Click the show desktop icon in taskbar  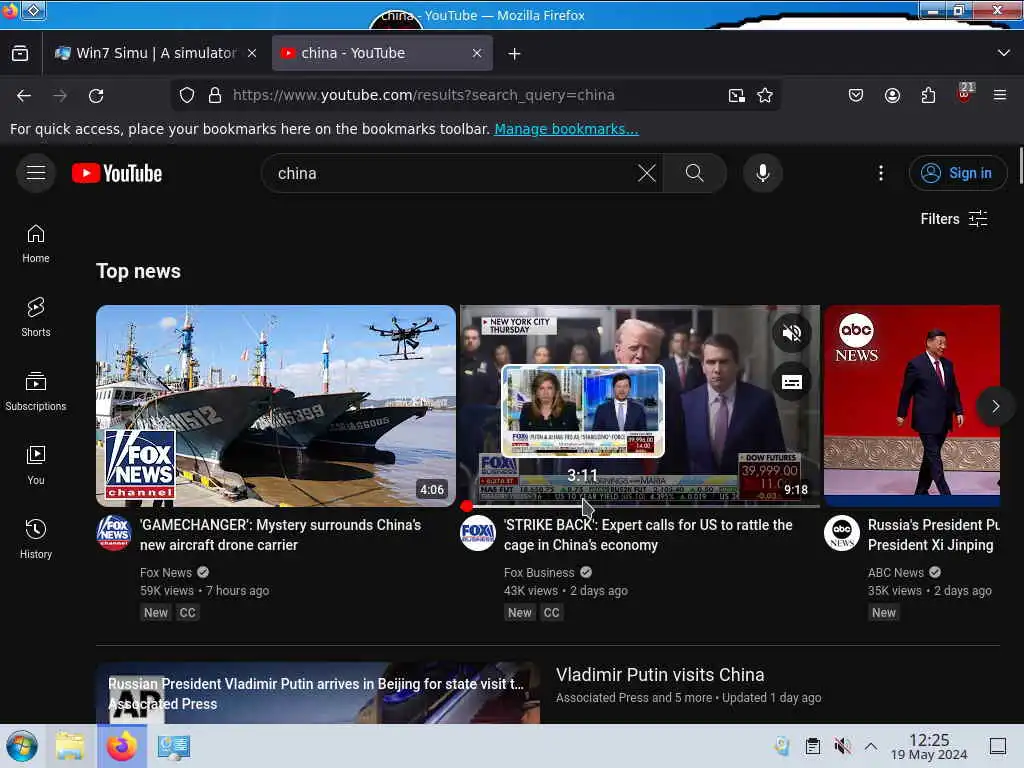(x=998, y=746)
